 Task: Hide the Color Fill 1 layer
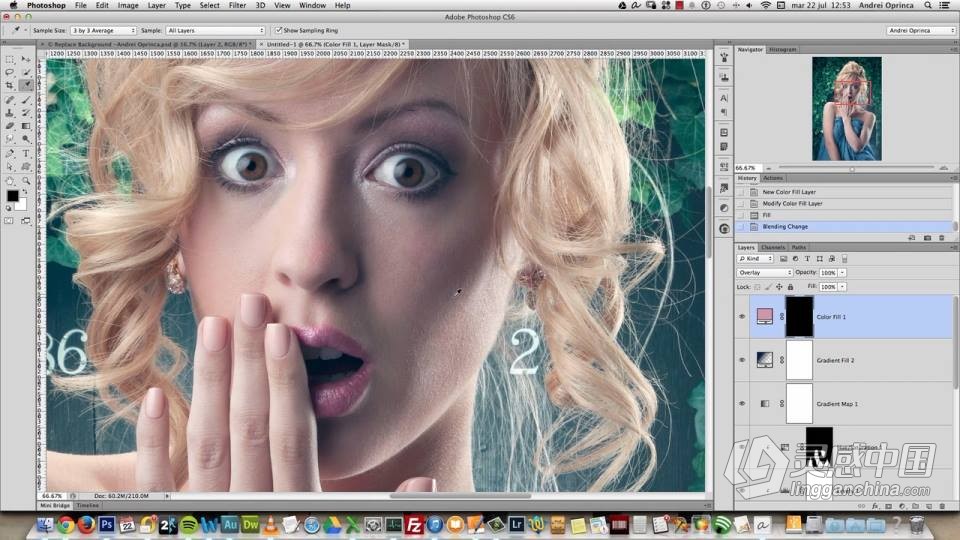coord(742,317)
